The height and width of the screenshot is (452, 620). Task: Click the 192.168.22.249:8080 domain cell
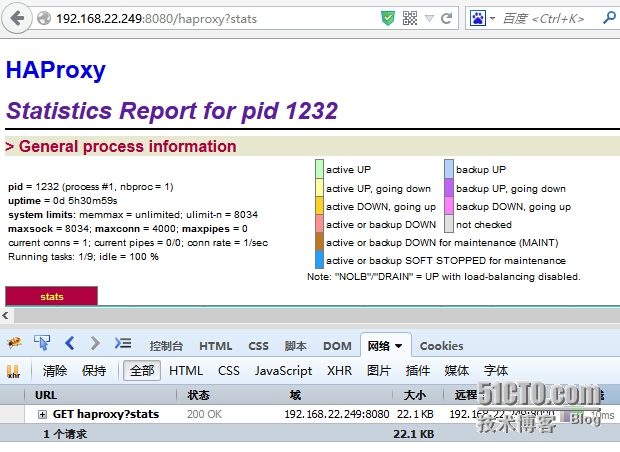coord(337,414)
